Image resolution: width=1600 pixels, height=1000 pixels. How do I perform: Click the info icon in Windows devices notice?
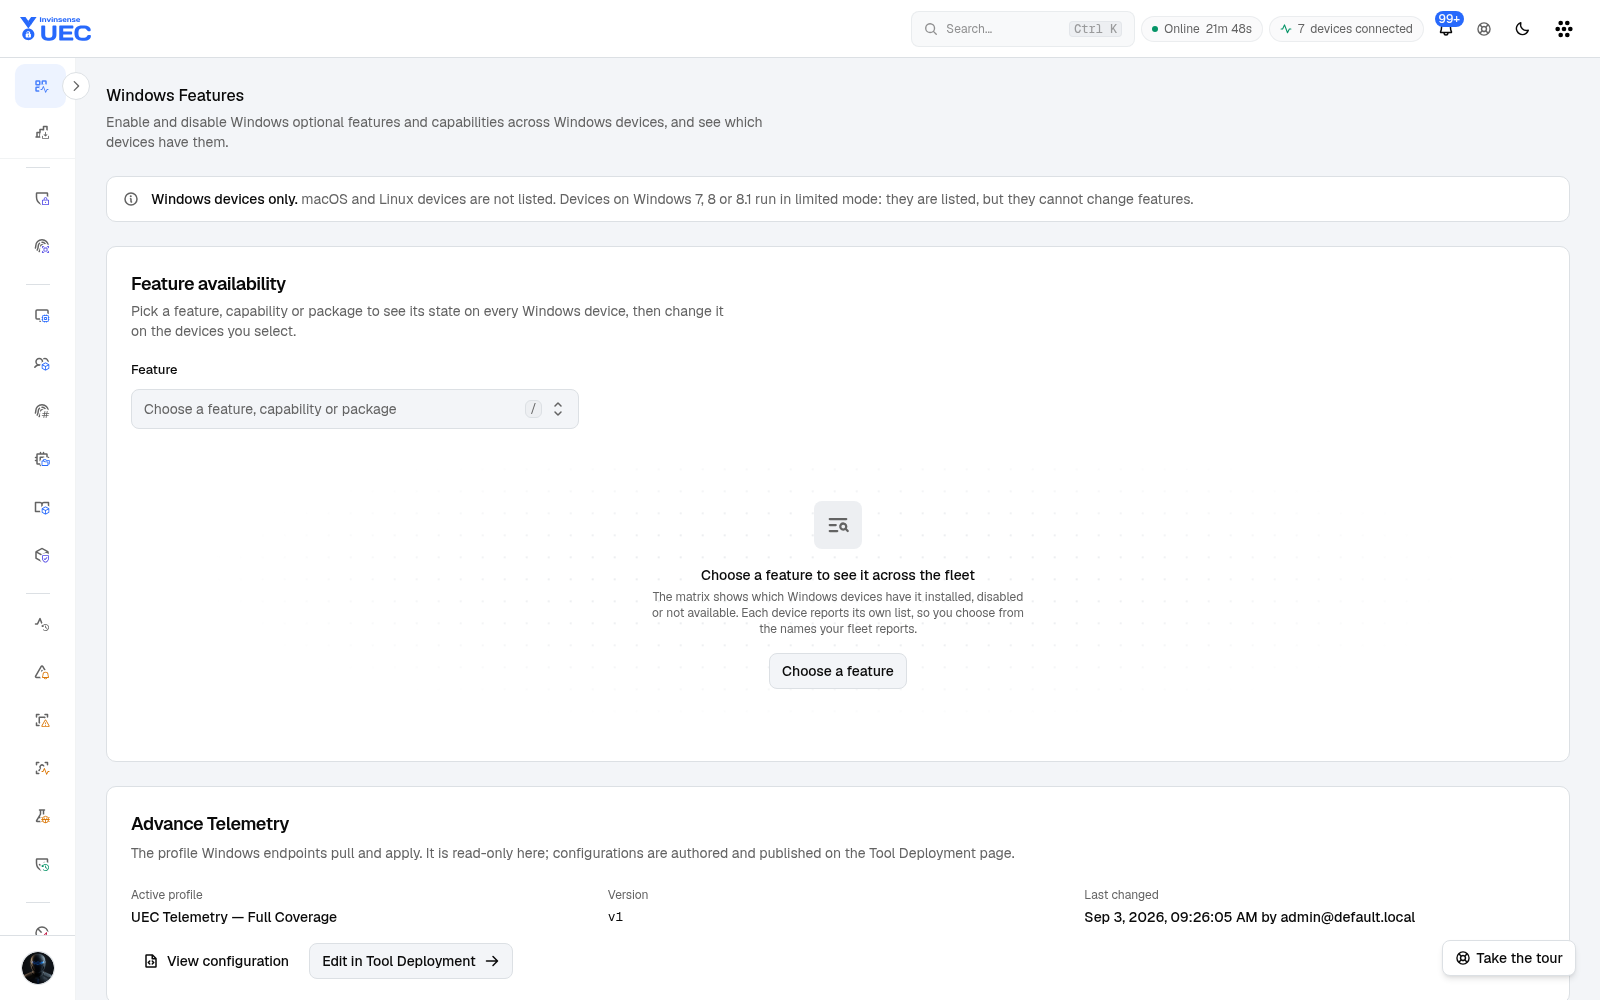[x=131, y=199]
